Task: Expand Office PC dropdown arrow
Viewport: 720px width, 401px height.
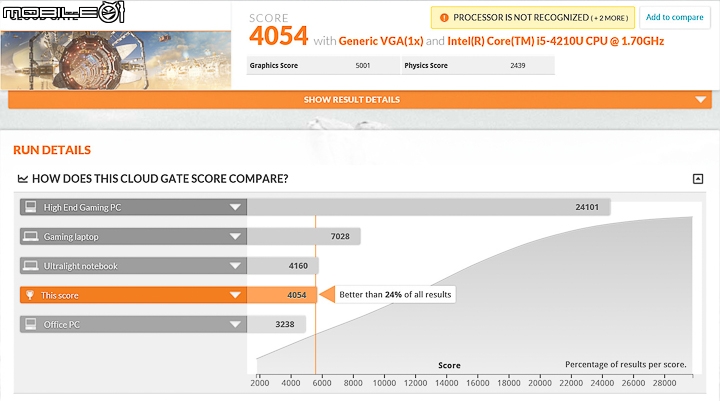Action: click(235, 324)
